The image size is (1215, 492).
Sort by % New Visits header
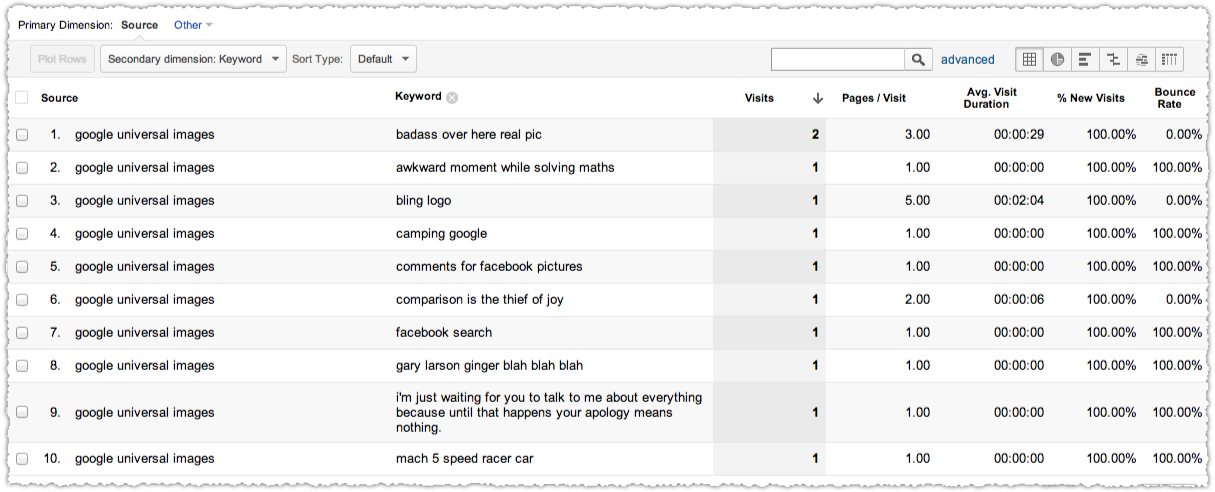click(1091, 98)
